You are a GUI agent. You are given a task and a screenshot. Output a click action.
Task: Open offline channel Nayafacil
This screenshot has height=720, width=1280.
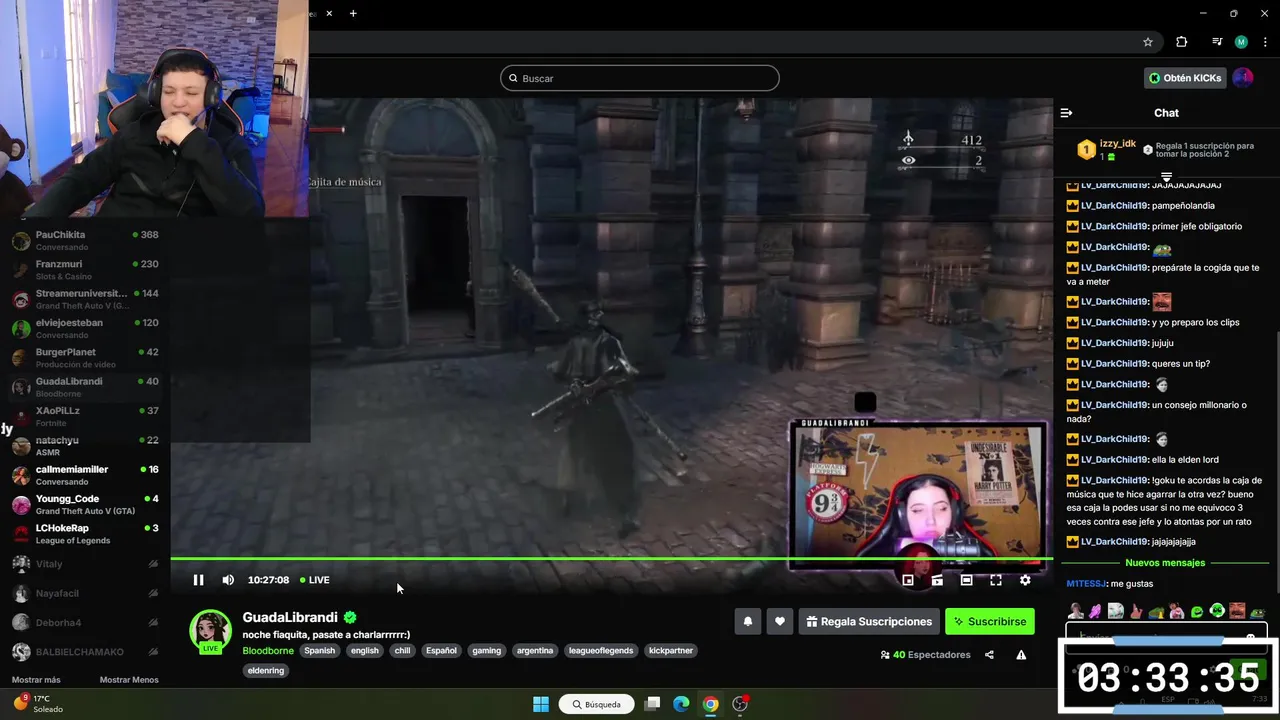coord(85,593)
